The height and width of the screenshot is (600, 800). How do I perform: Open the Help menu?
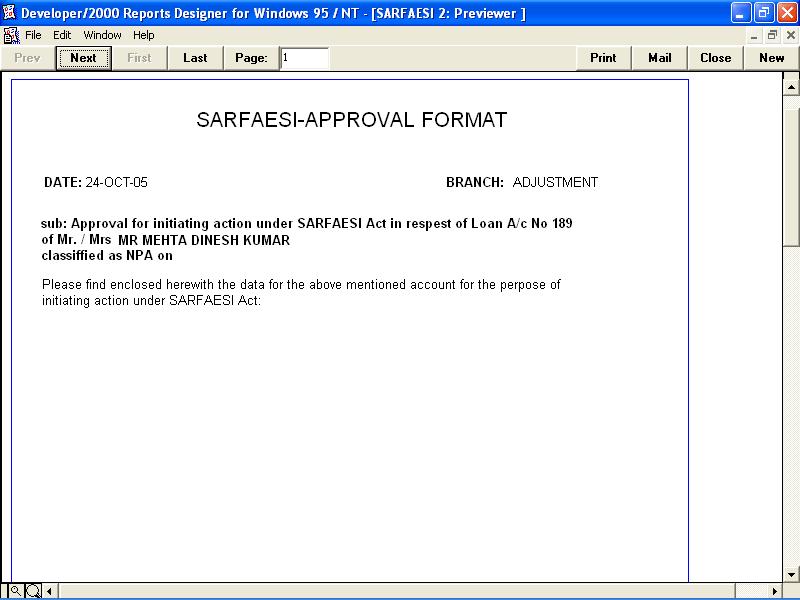[144, 35]
